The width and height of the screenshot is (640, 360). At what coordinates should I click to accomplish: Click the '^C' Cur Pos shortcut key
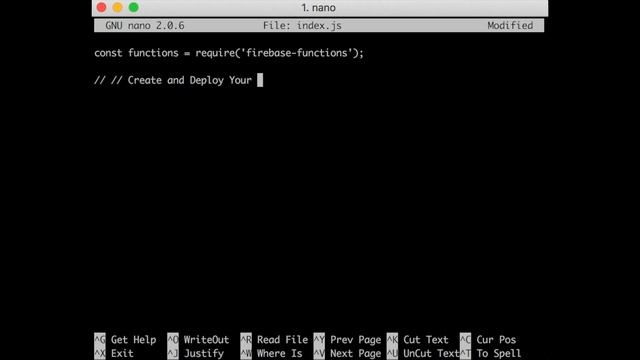465,340
